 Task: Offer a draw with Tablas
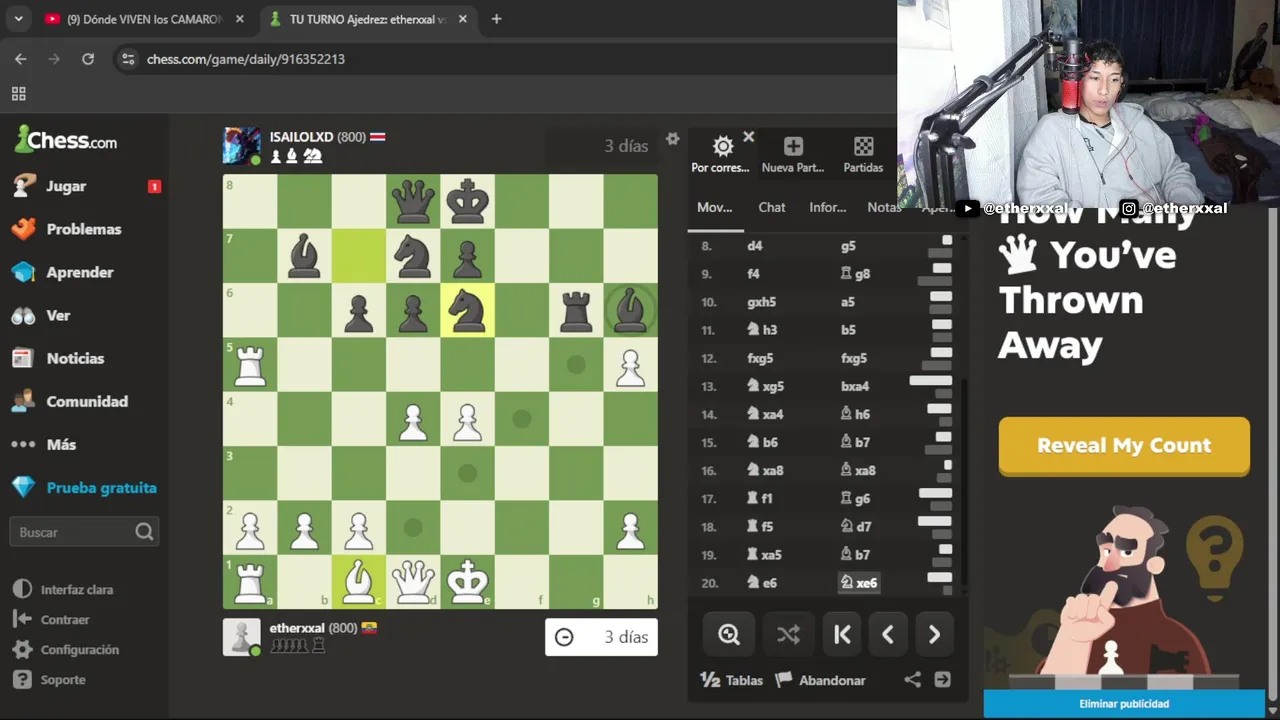point(731,680)
